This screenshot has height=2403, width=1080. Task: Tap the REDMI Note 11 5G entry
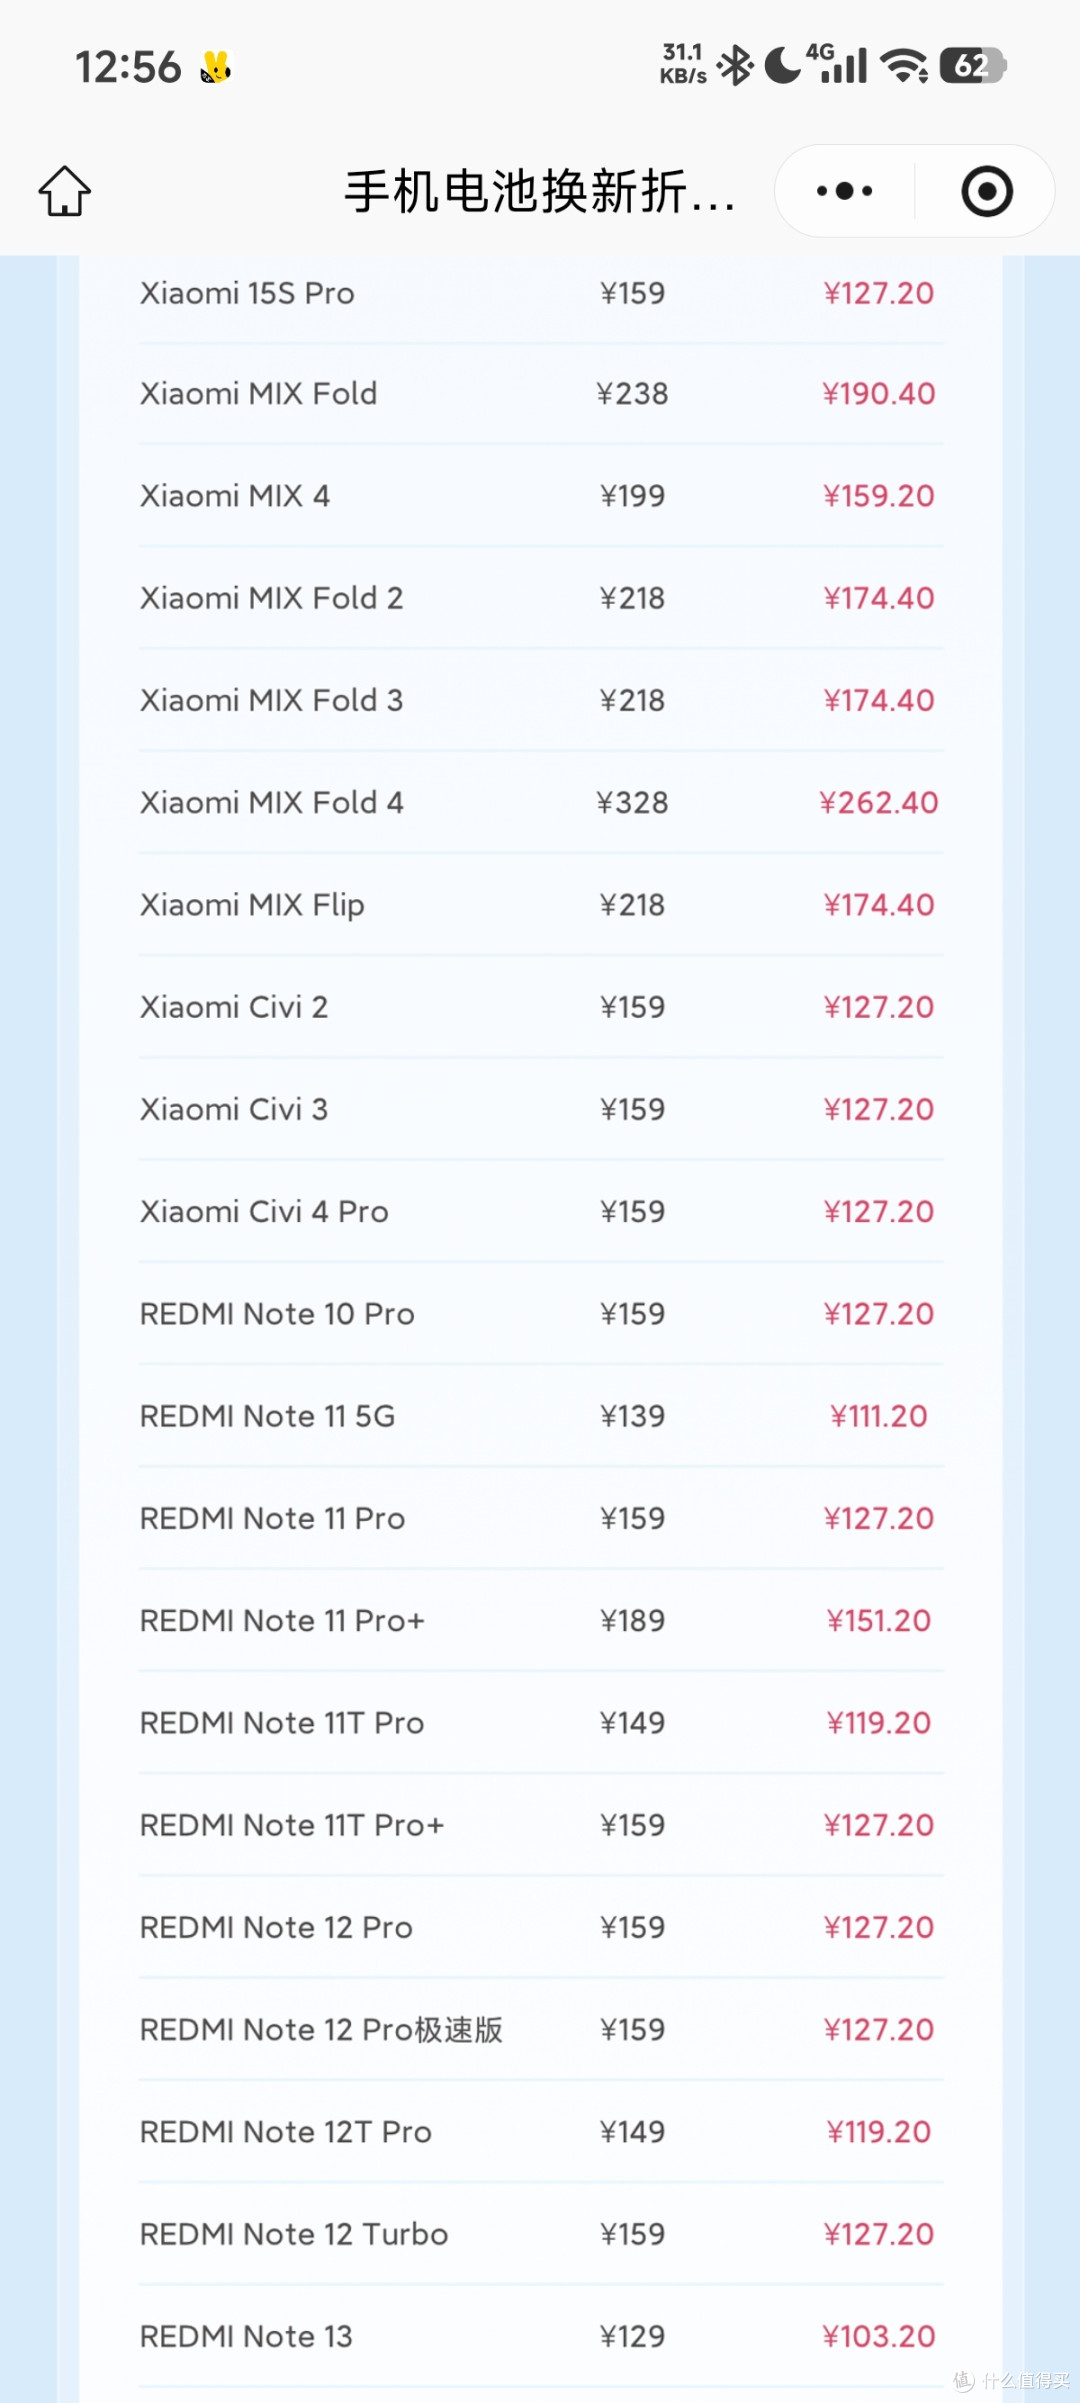(267, 1416)
